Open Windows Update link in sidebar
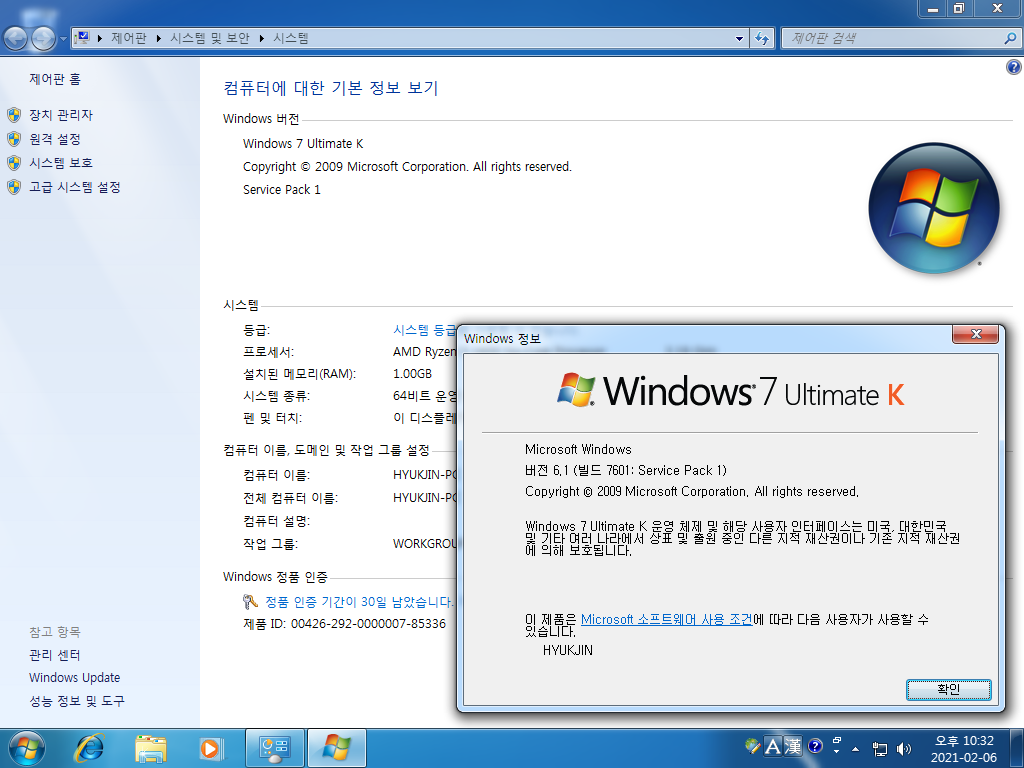Image resolution: width=1024 pixels, height=768 pixels. [74, 678]
